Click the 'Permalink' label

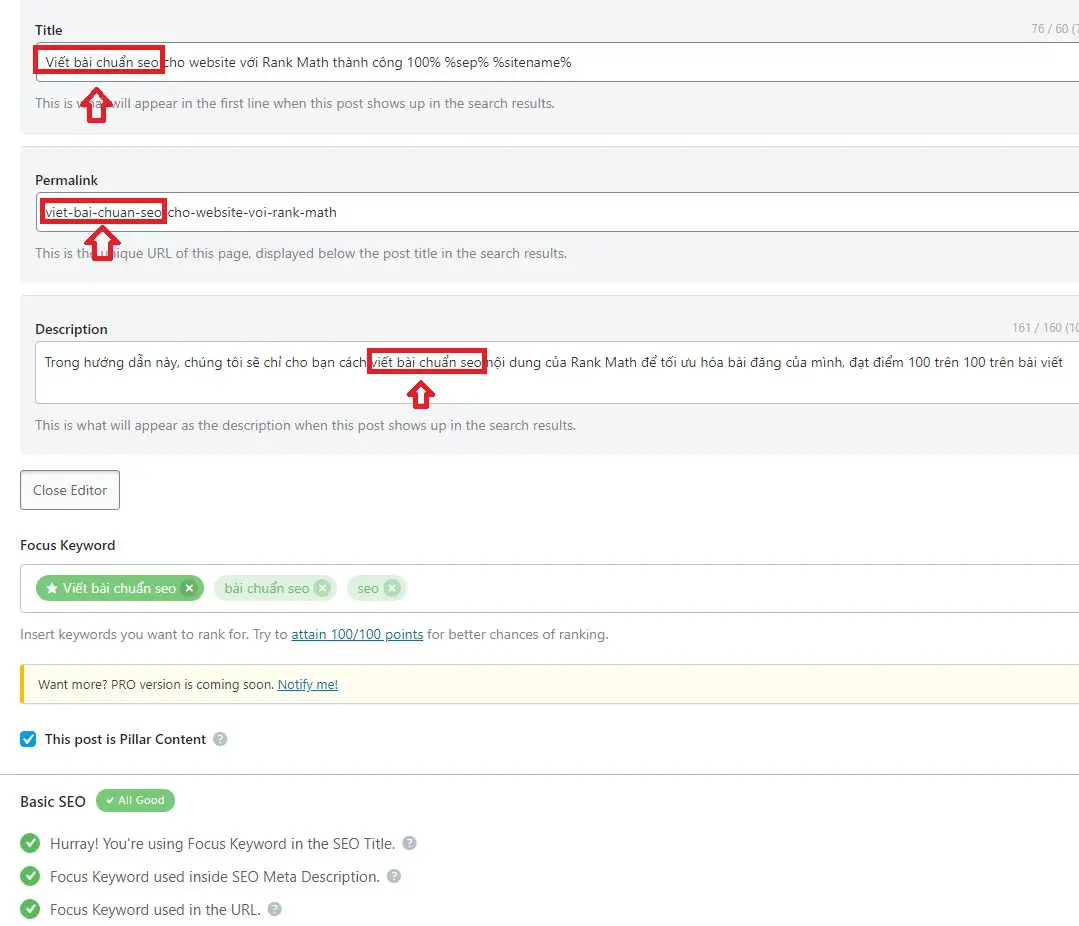(x=67, y=180)
